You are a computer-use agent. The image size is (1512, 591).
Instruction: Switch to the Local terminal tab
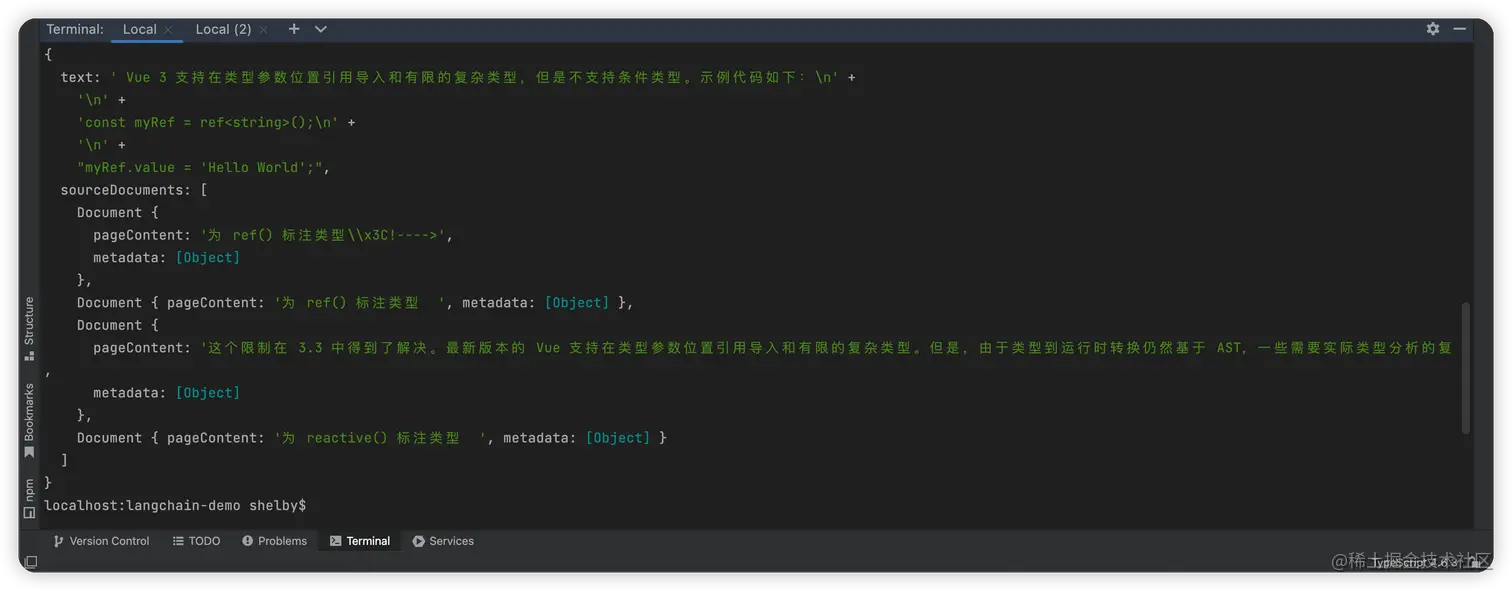tap(139, 29)
